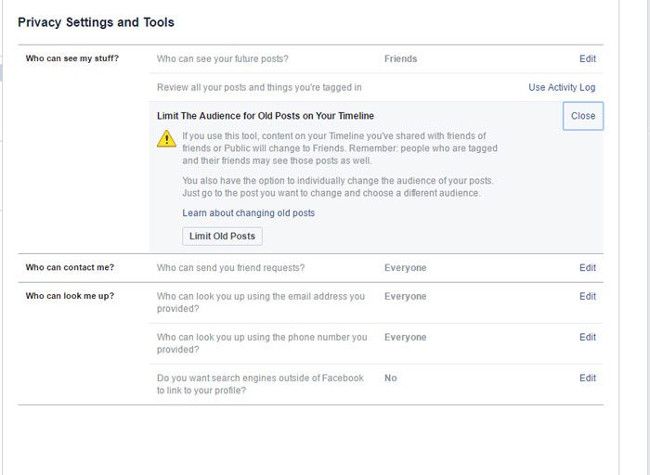Close the Limit Old Posts panel

click(x=583, y=116)
